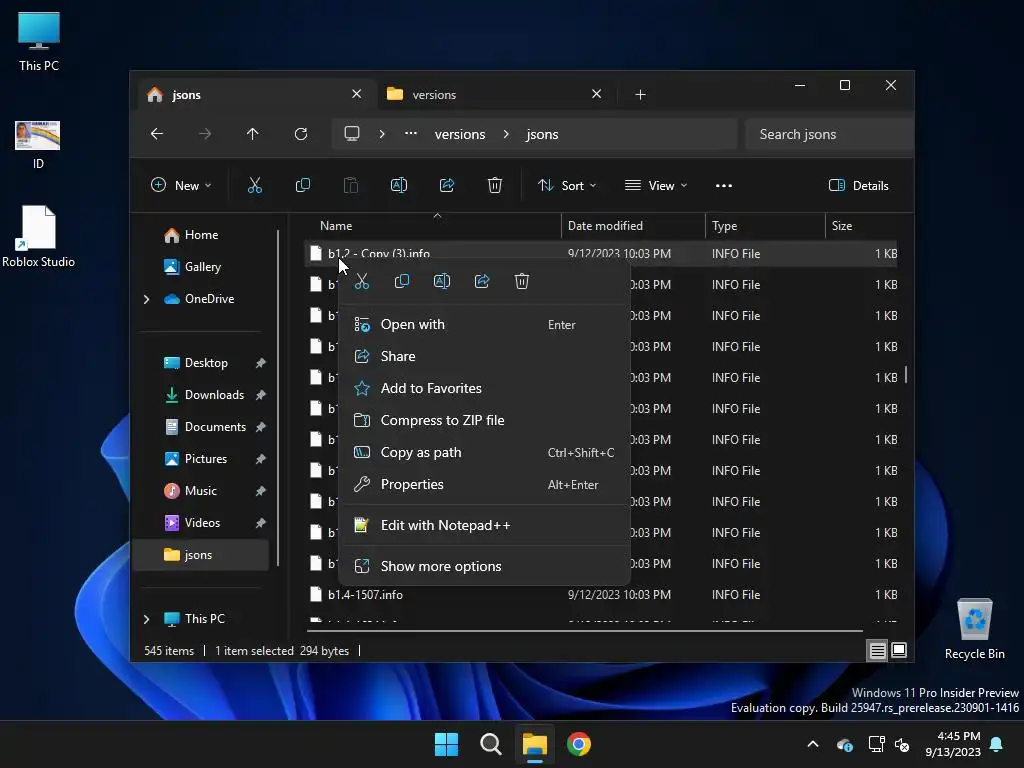Go back with the Back arrow
The image size is (1024, 768).
(x=157, y=135)
